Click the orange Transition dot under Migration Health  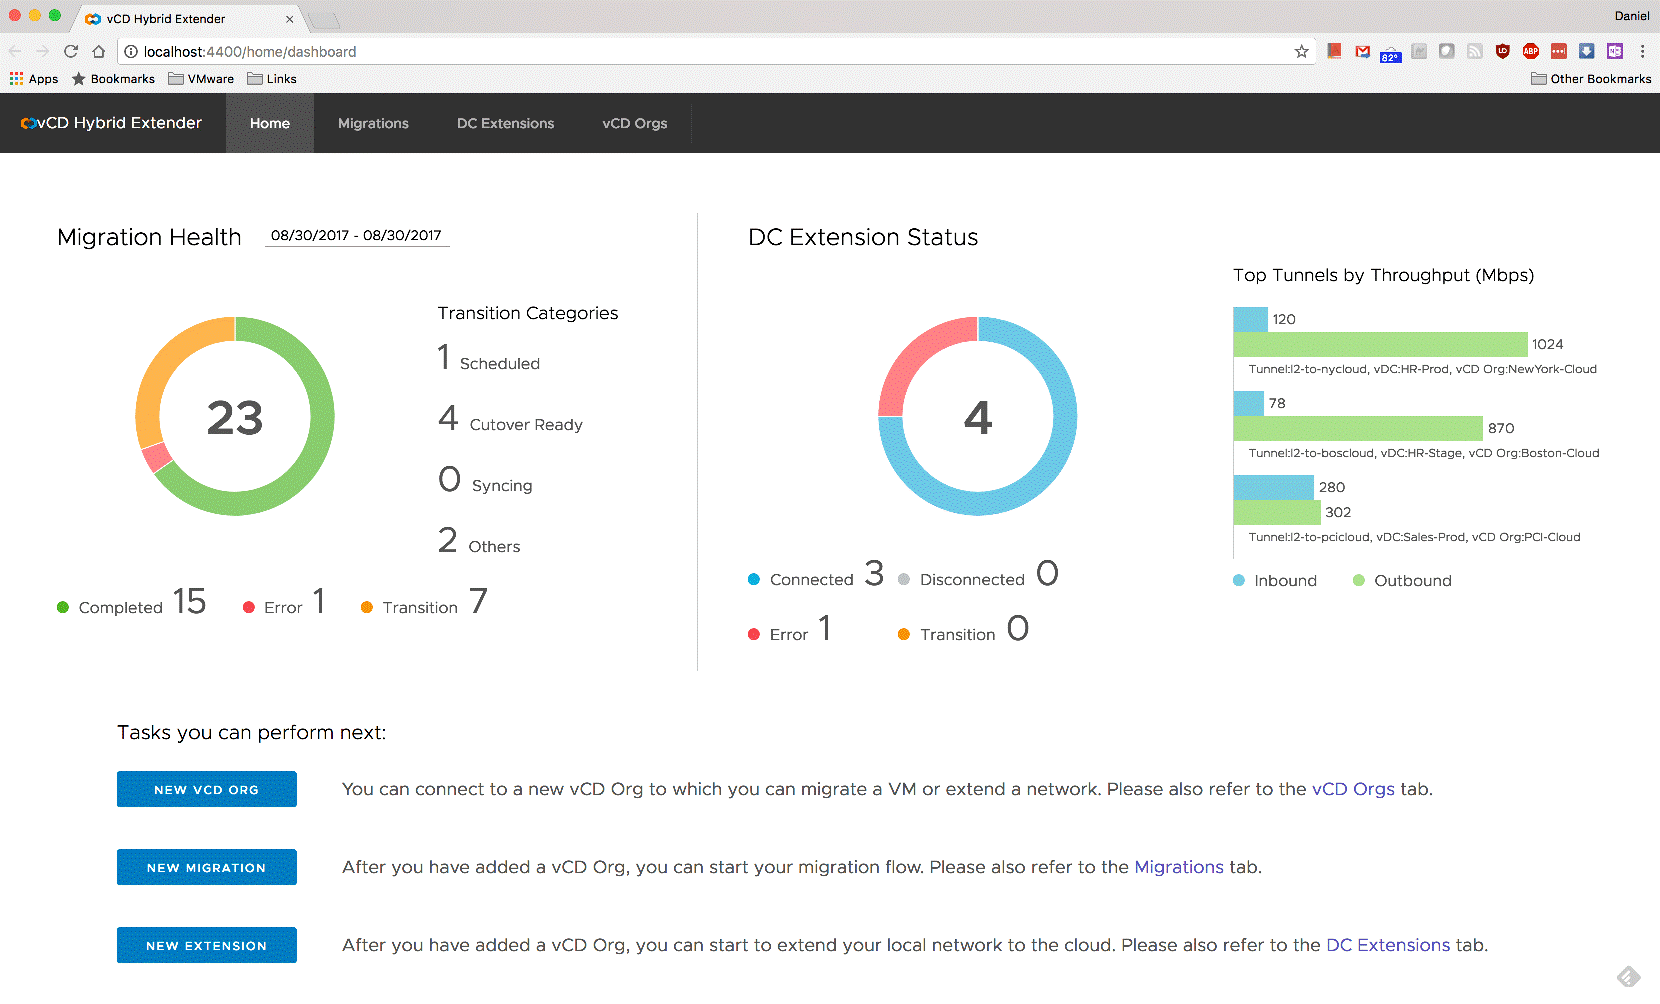pos(367,607)
